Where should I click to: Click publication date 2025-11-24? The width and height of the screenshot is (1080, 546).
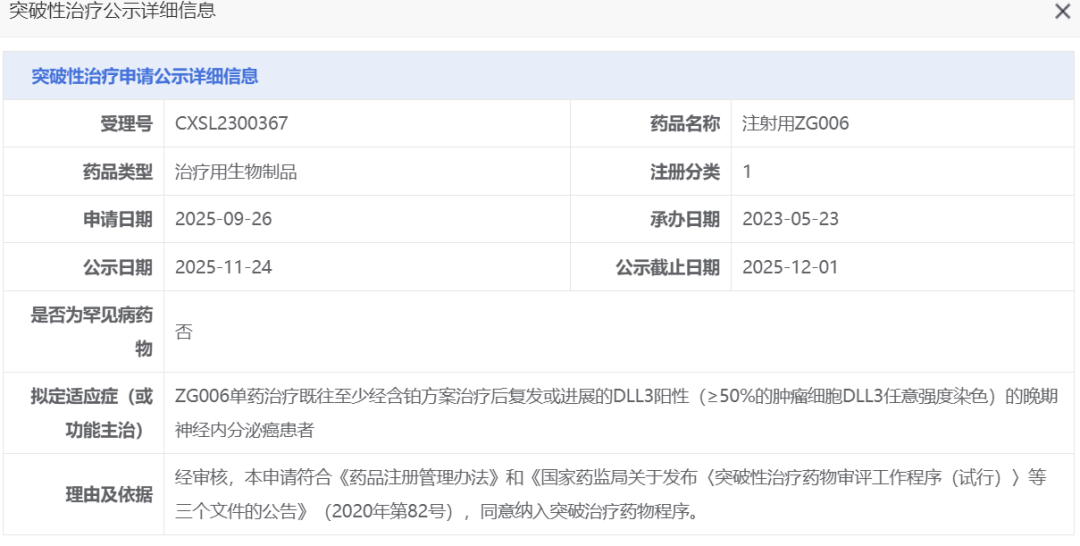[x=224, y=267]
